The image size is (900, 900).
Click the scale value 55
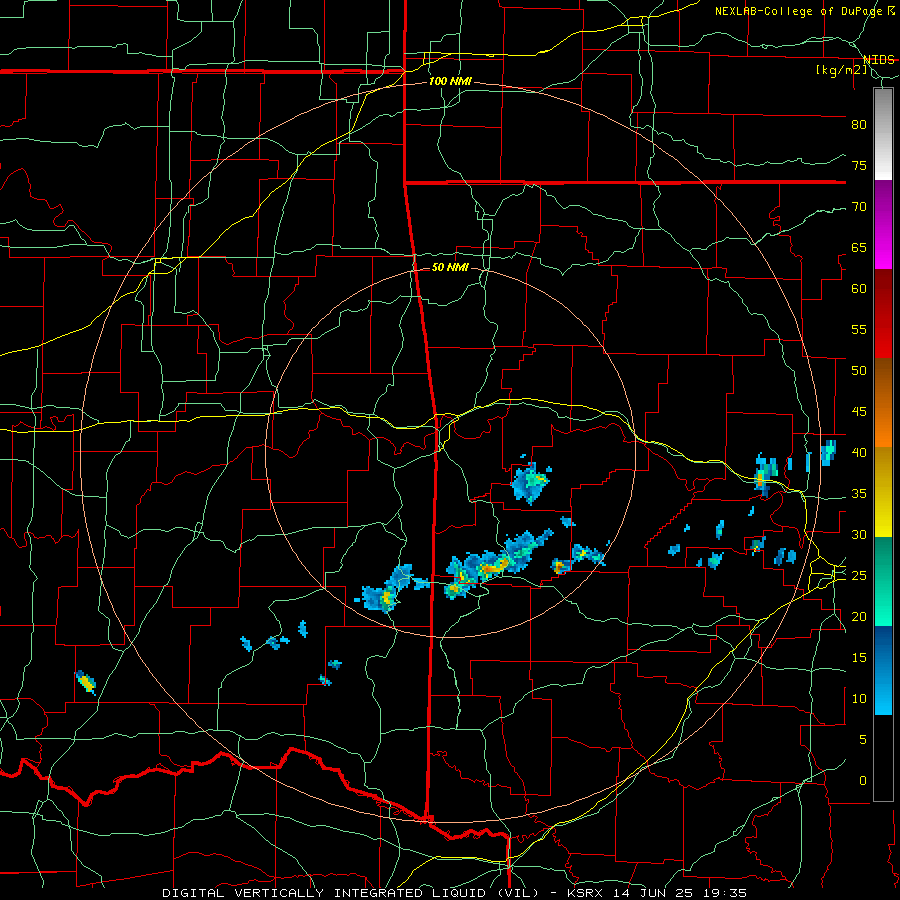click(x=859, y=330)
